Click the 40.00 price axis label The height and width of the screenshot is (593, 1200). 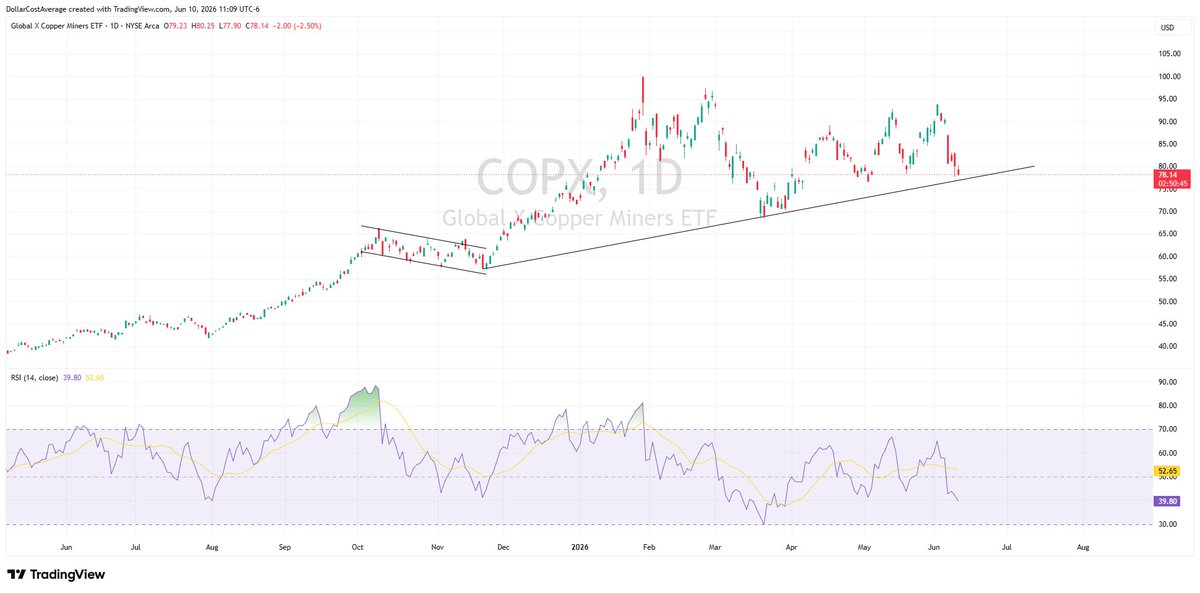click(1168, 346)
